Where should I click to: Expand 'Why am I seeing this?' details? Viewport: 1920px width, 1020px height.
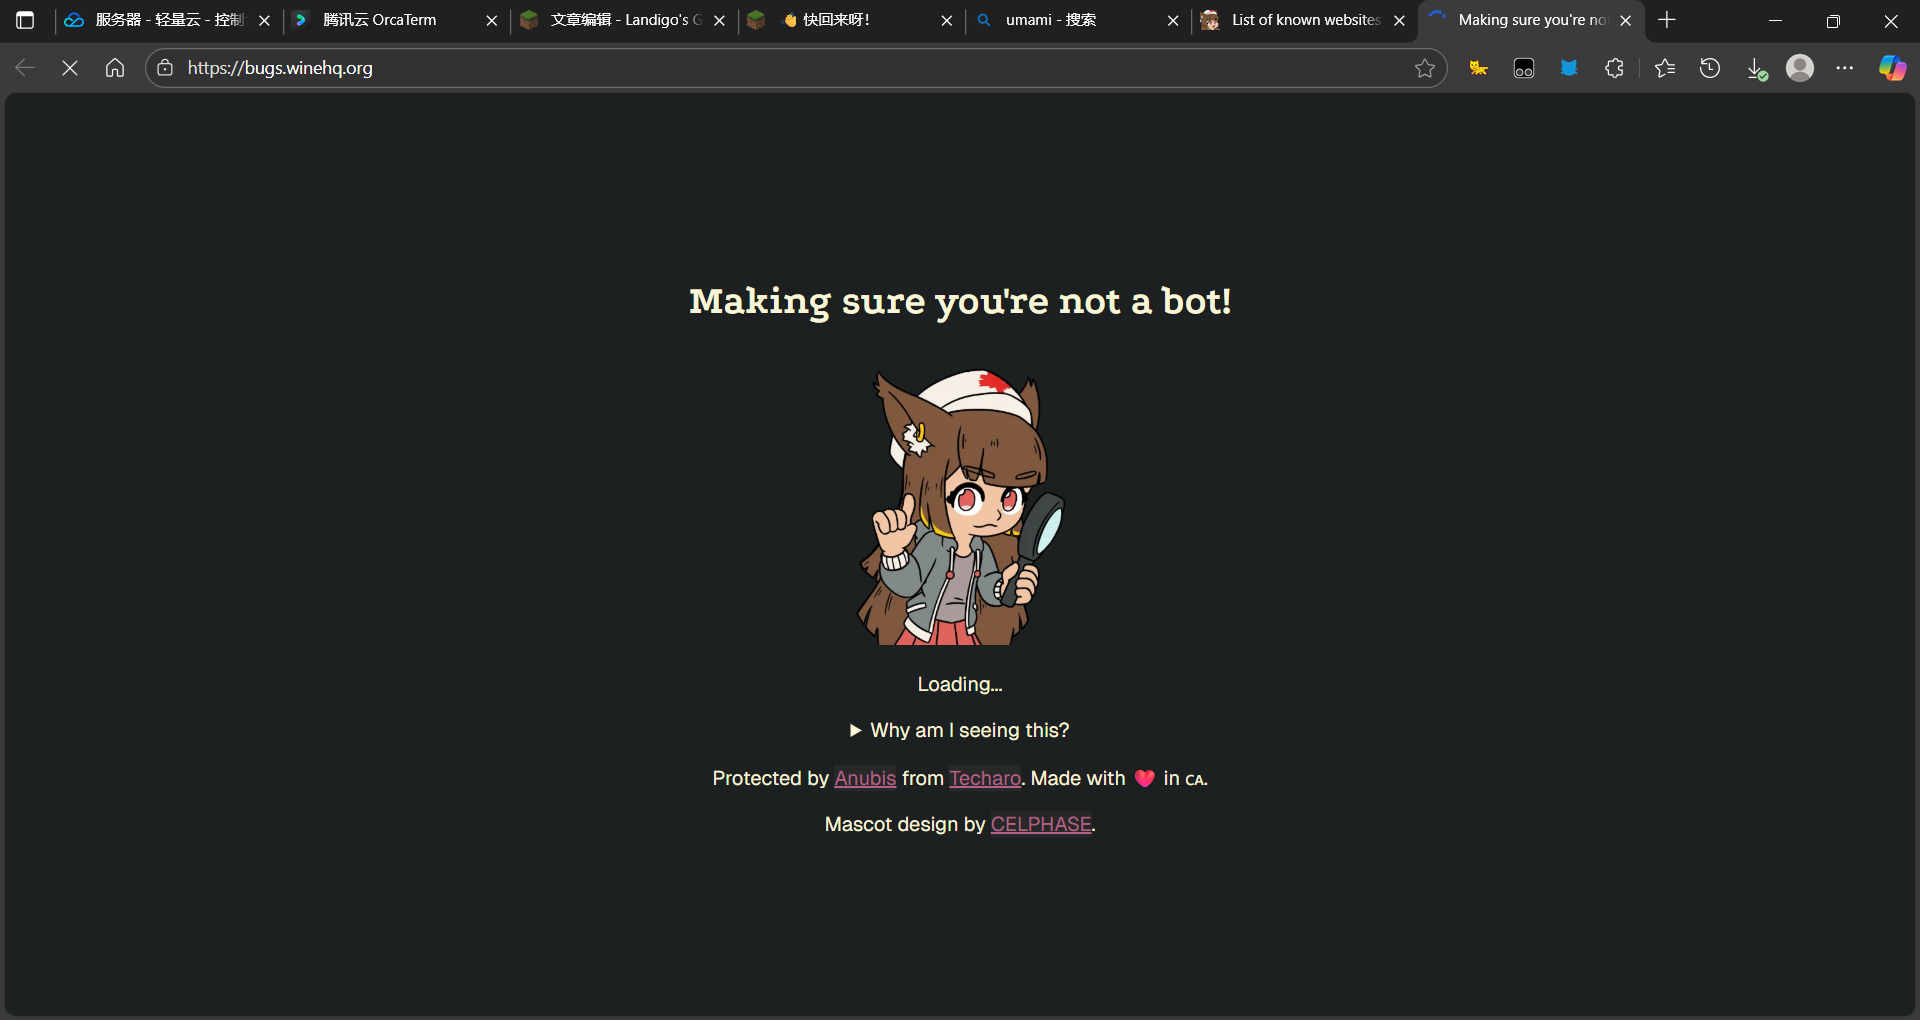pyautogui.click(x=959, y=730)
